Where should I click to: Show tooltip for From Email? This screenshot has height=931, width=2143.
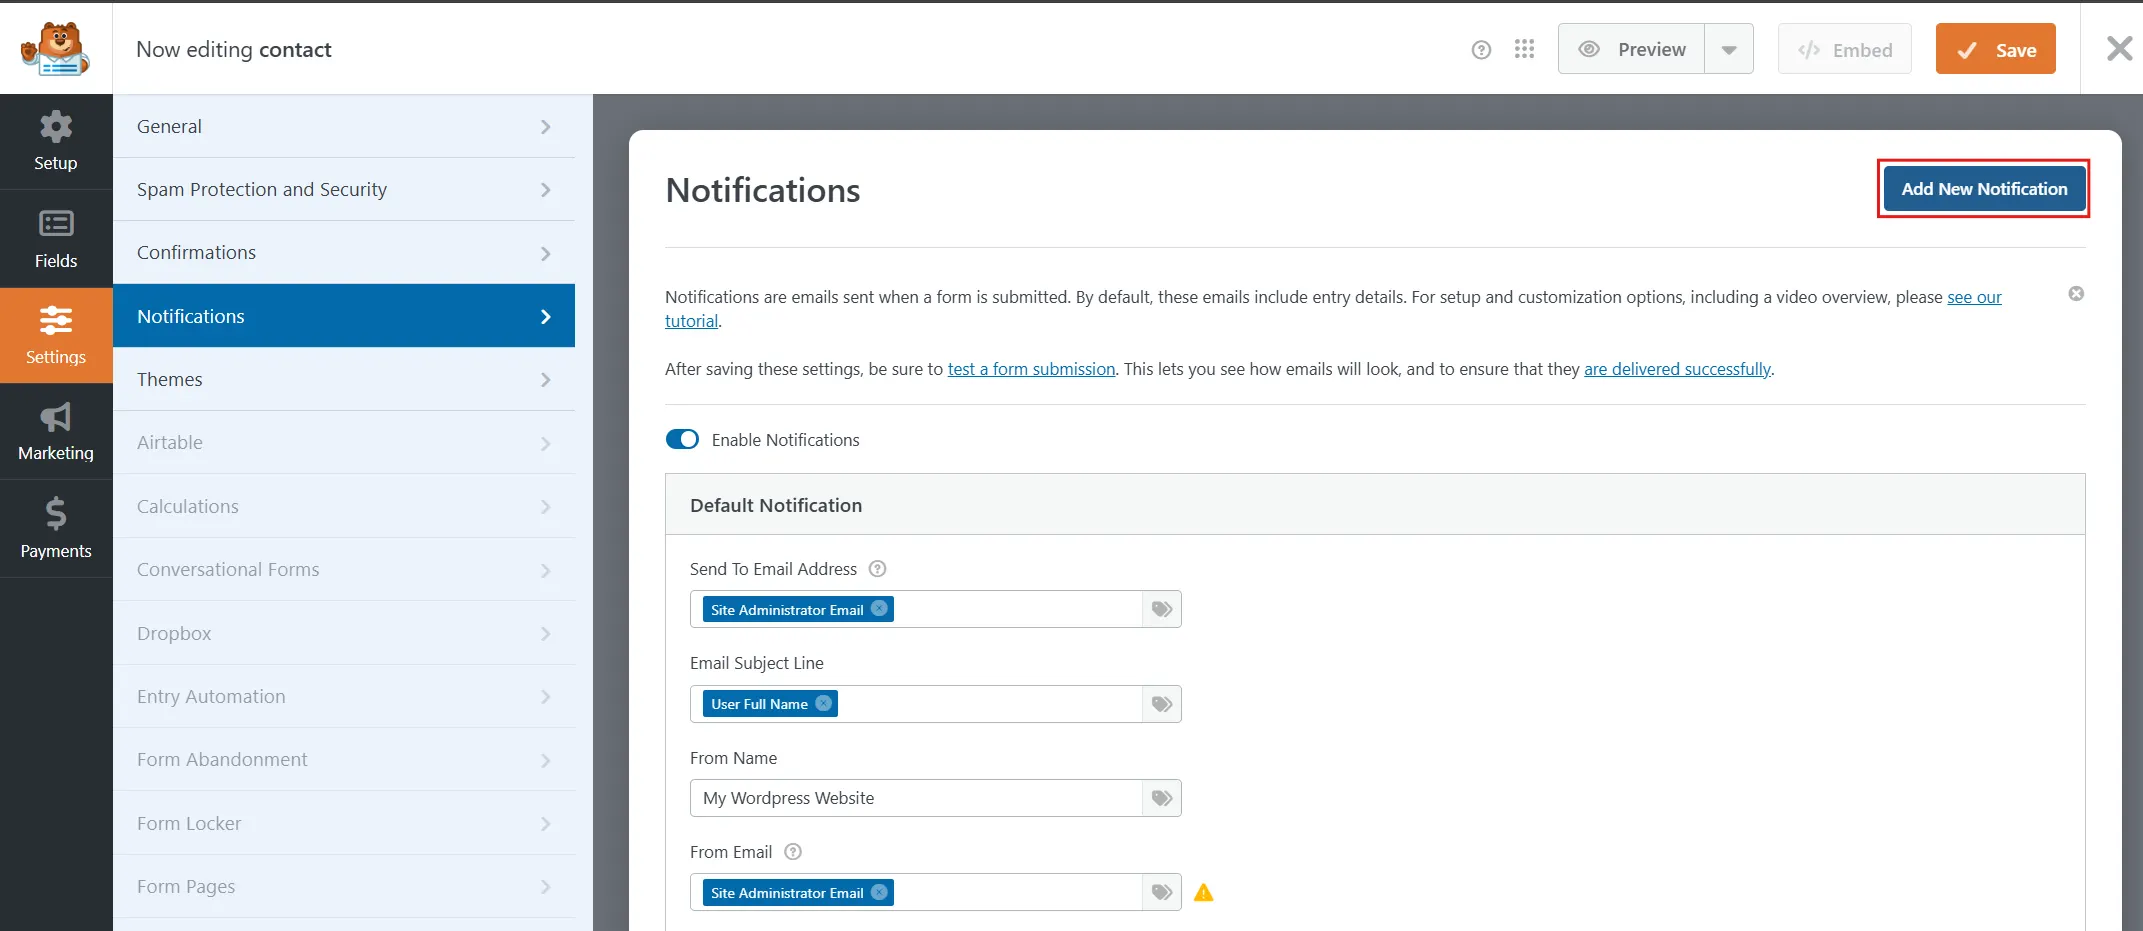point(793,852)
